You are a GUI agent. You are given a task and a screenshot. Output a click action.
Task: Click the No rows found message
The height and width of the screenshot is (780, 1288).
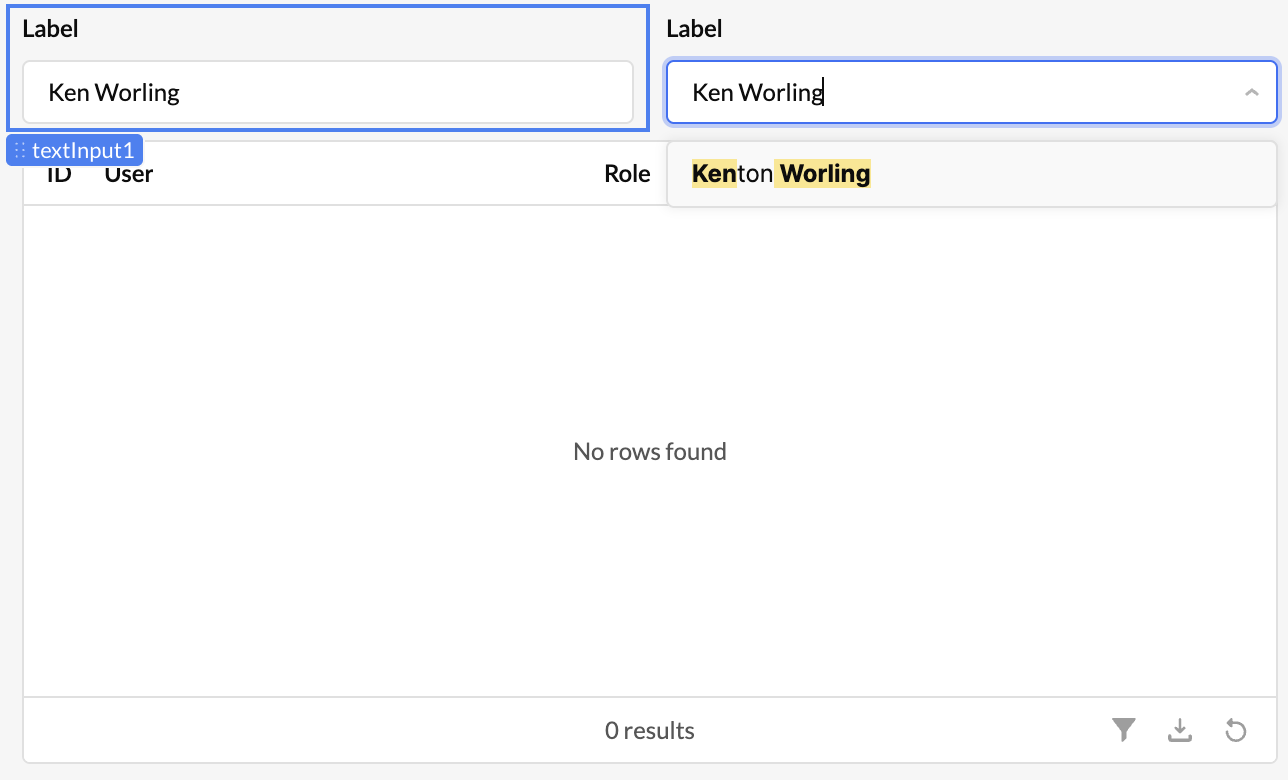(x=650, y=452)
